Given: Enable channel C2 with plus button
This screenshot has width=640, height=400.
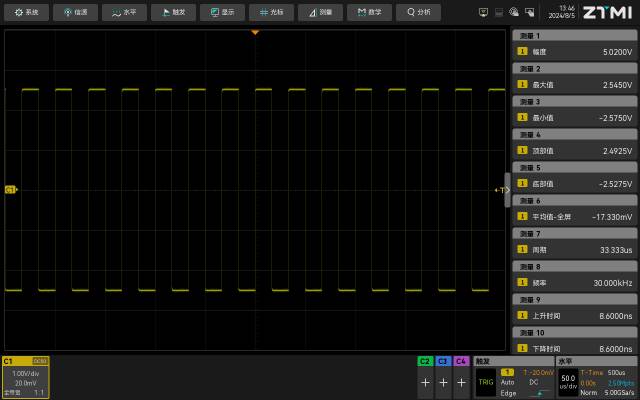Looking at the screenshot, I should (425, 382).
